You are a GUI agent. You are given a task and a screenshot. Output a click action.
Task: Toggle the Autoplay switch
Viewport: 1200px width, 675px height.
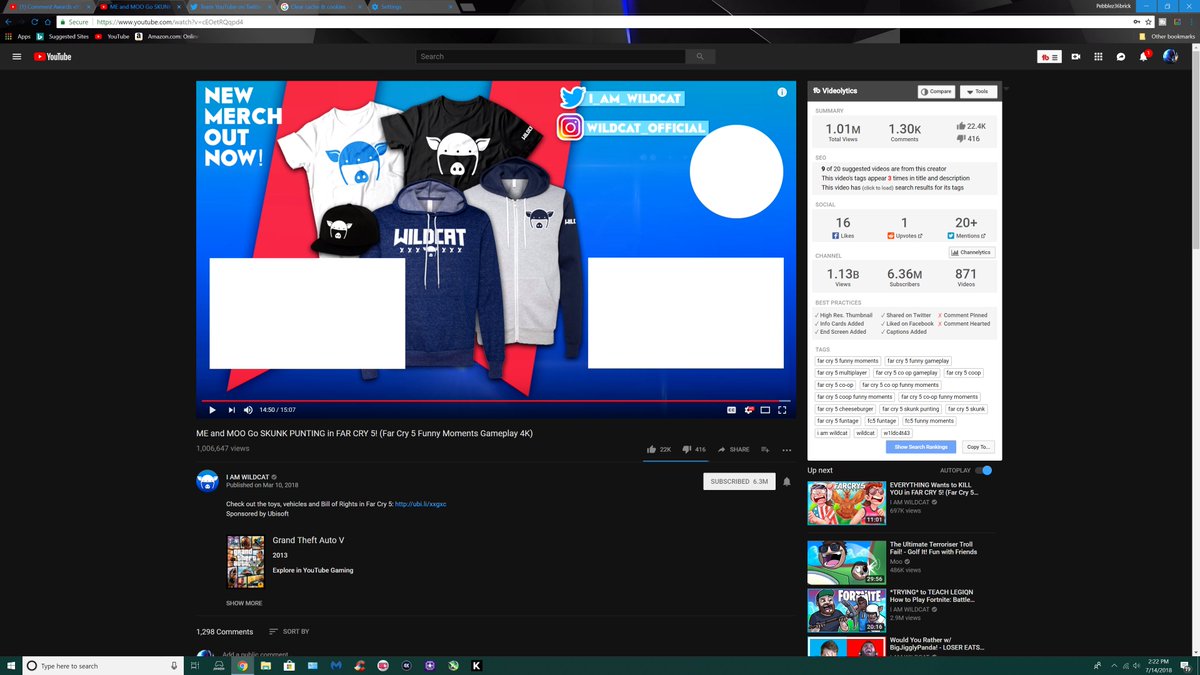986,470
